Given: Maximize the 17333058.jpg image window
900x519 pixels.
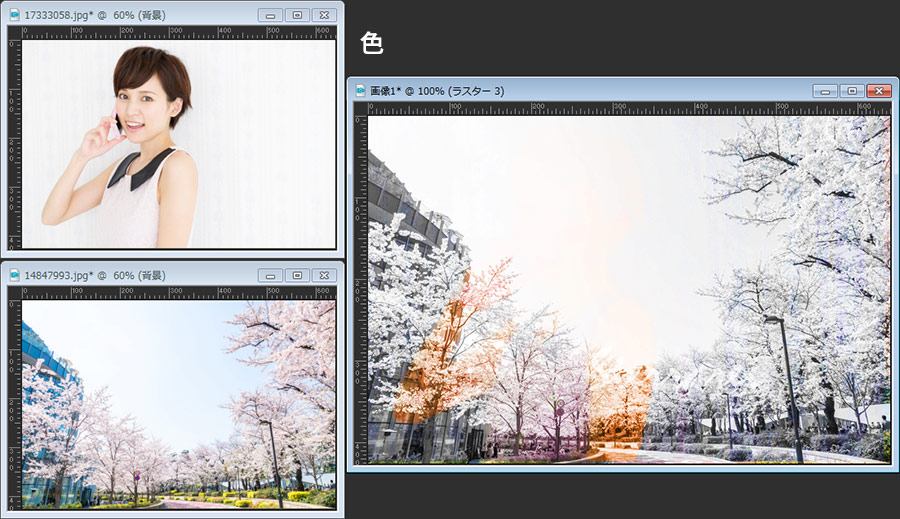Looking at the screenshot, I should coord(297,15).
